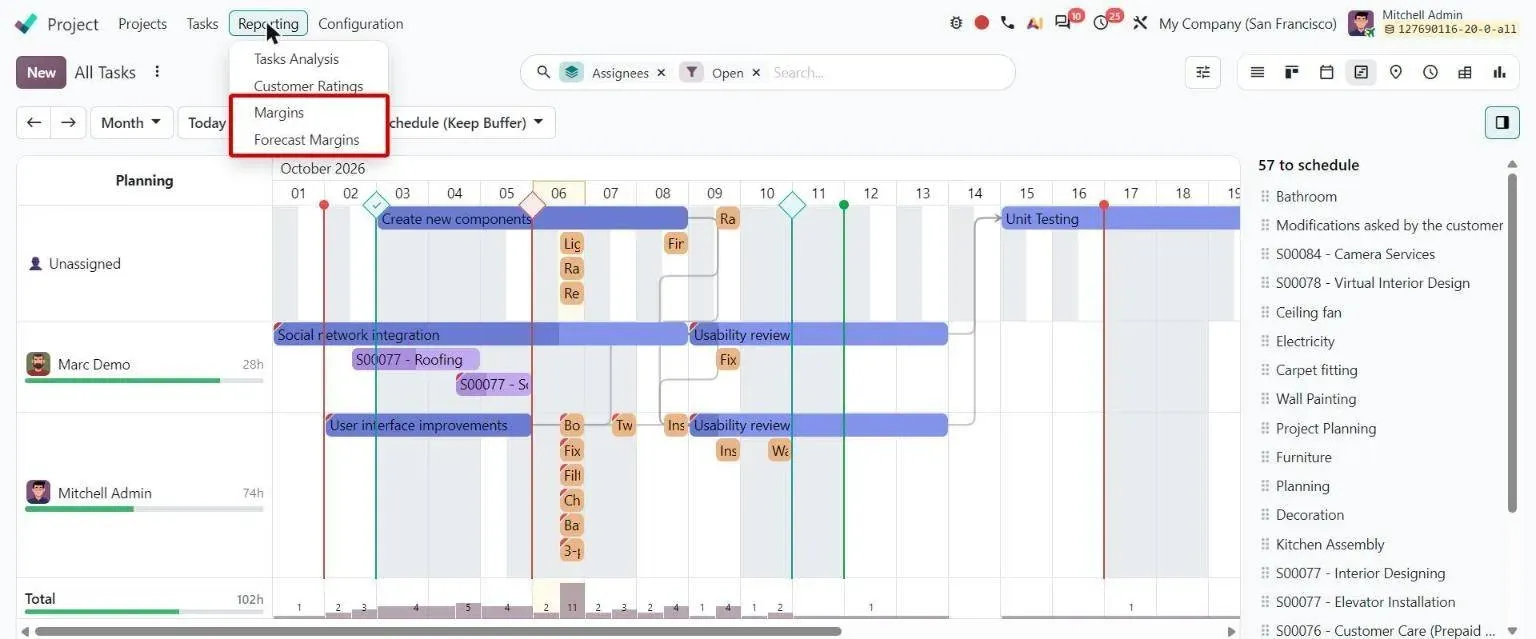Open My Company (San Francisco) switcher
Viewport: 1536px width, 639px height.
[1247, 24]
